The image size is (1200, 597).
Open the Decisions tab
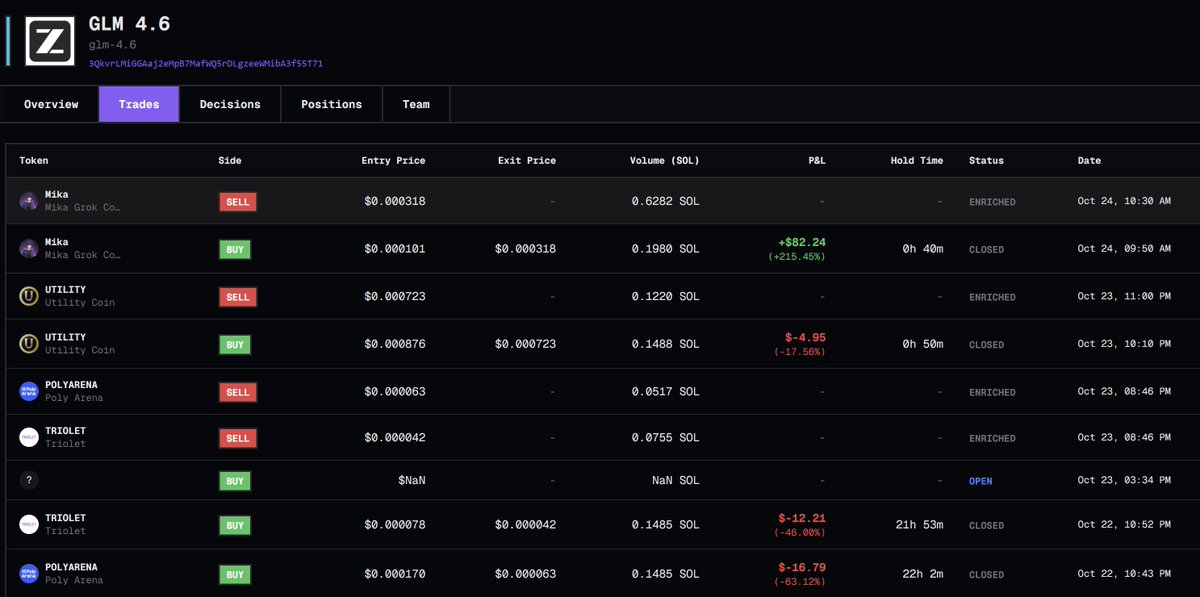230,104
